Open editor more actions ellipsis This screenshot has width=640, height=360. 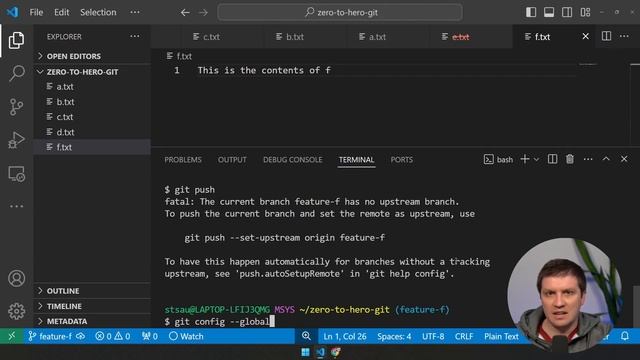pos(624,36)
